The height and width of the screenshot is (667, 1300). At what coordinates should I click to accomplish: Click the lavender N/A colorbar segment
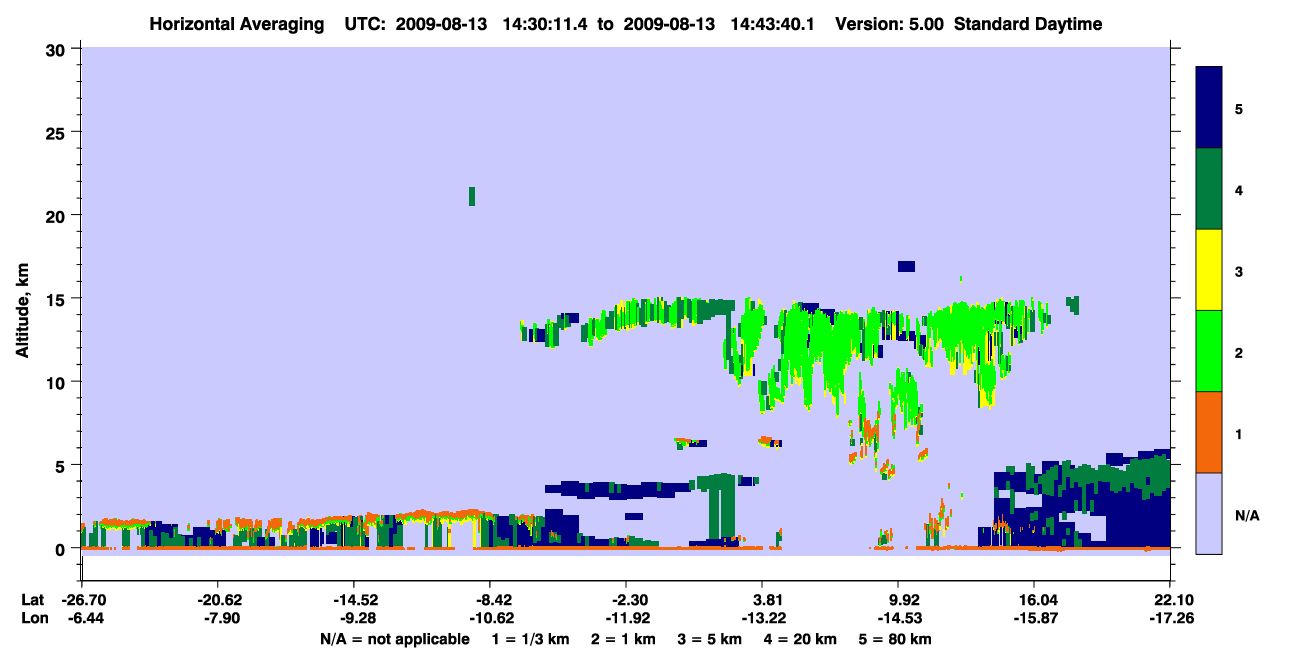pos(1209,513)
